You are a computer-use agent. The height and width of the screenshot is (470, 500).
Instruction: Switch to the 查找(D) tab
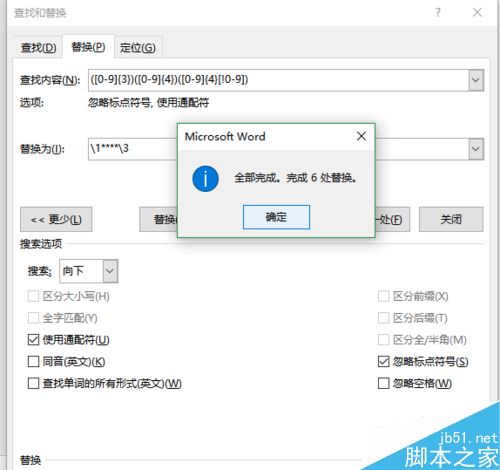tap(38, 48)
